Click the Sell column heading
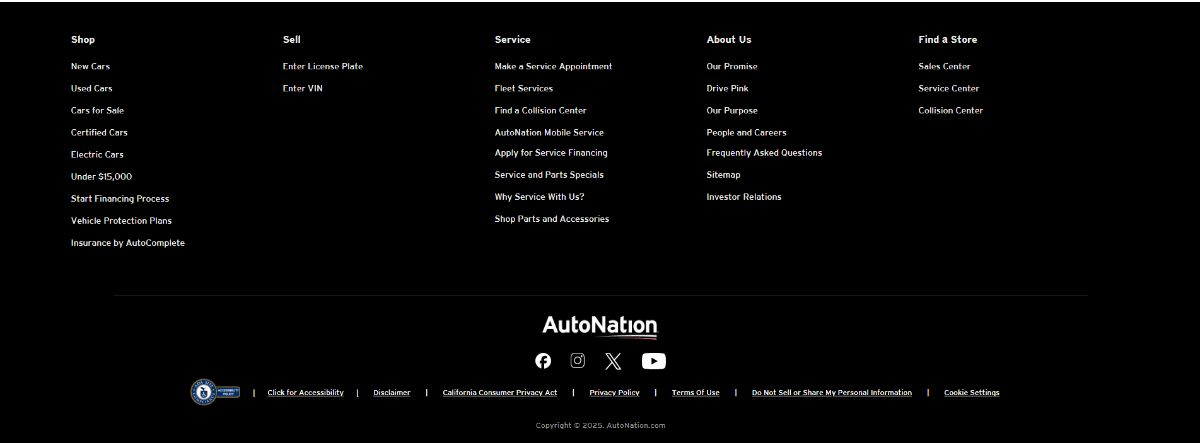 pos(292,40)
